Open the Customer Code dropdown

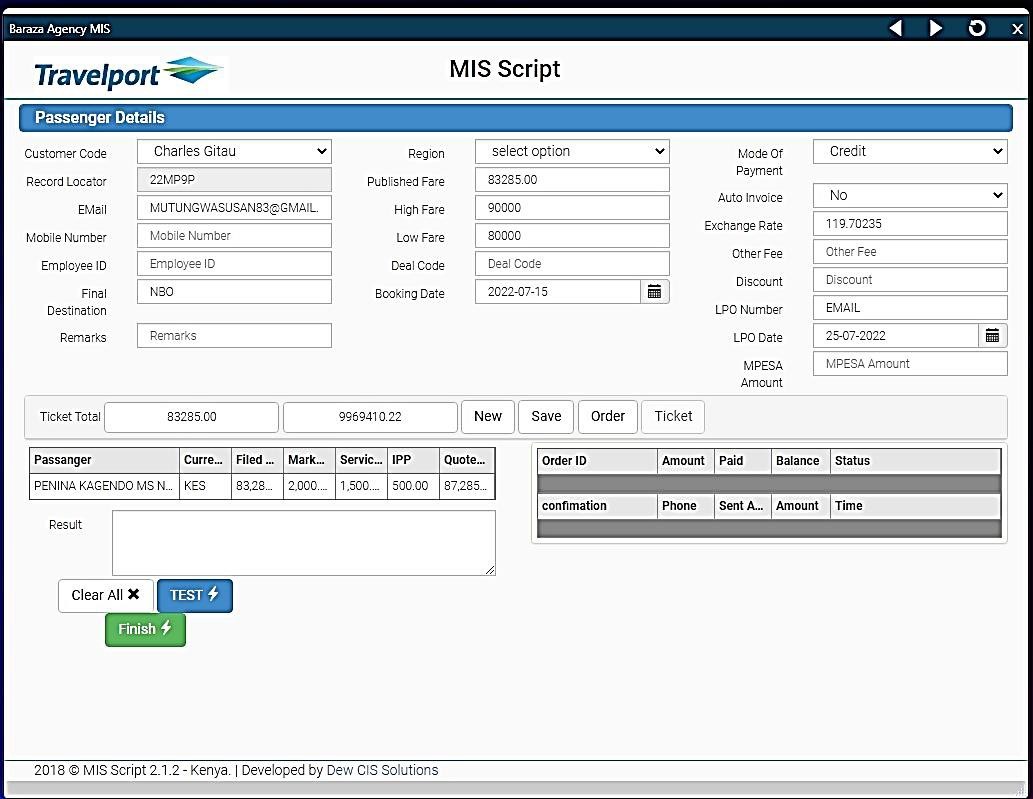[x=234, y=152]
